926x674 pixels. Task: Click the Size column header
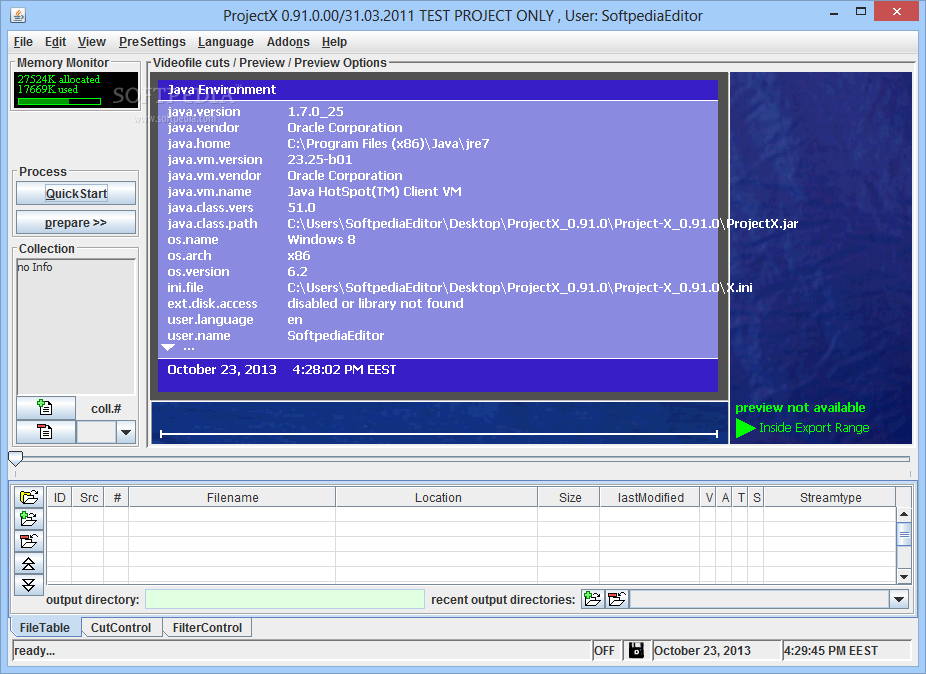point(570,497)
